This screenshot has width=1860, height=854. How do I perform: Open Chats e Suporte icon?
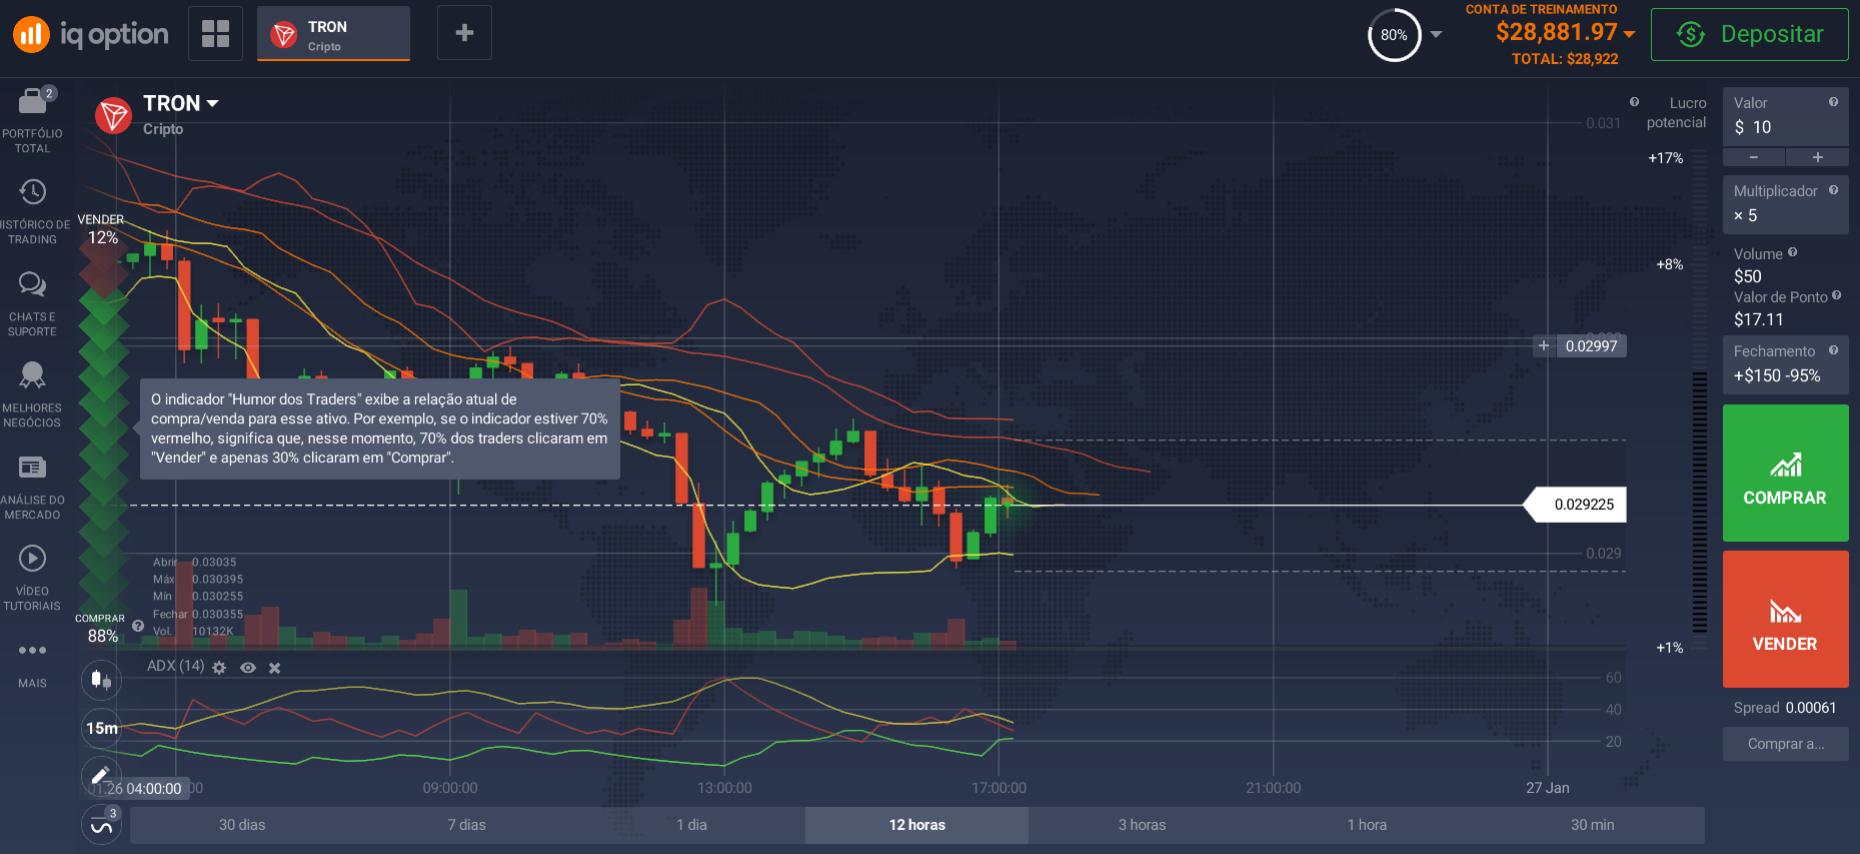[32, 285]
